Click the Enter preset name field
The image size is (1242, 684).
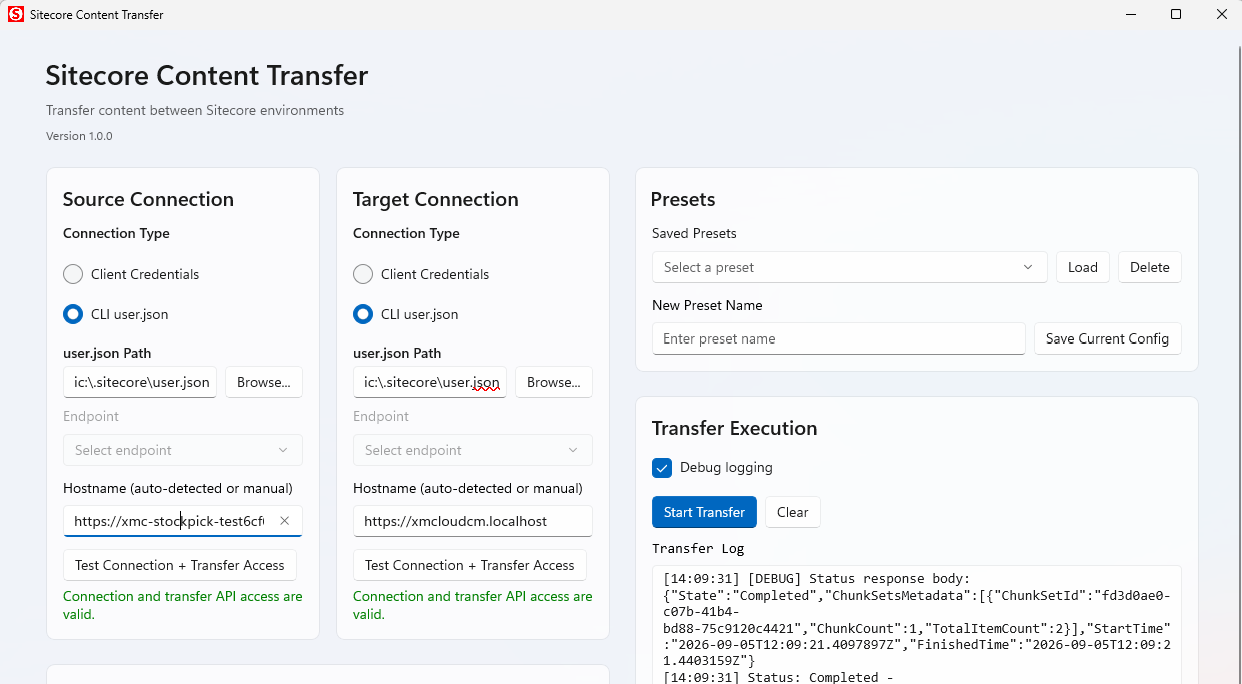pos(839,339)
